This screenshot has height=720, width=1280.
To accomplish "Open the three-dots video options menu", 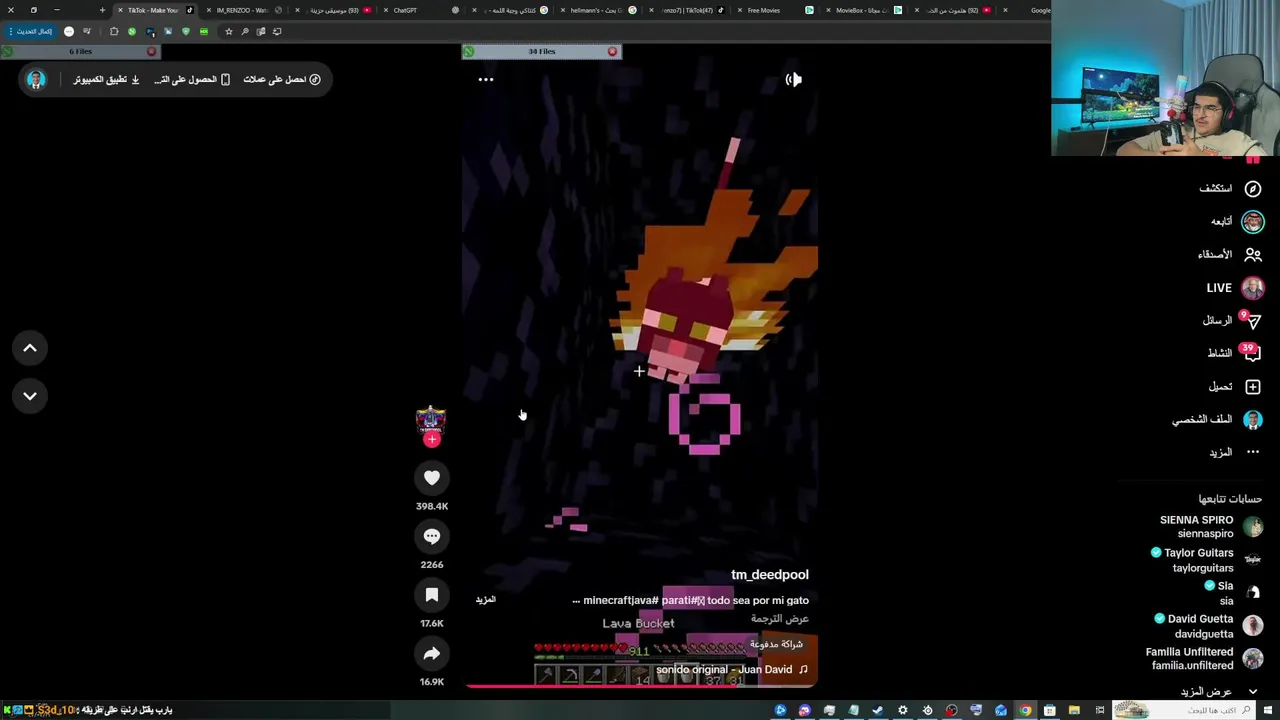I will click(486, 79).
